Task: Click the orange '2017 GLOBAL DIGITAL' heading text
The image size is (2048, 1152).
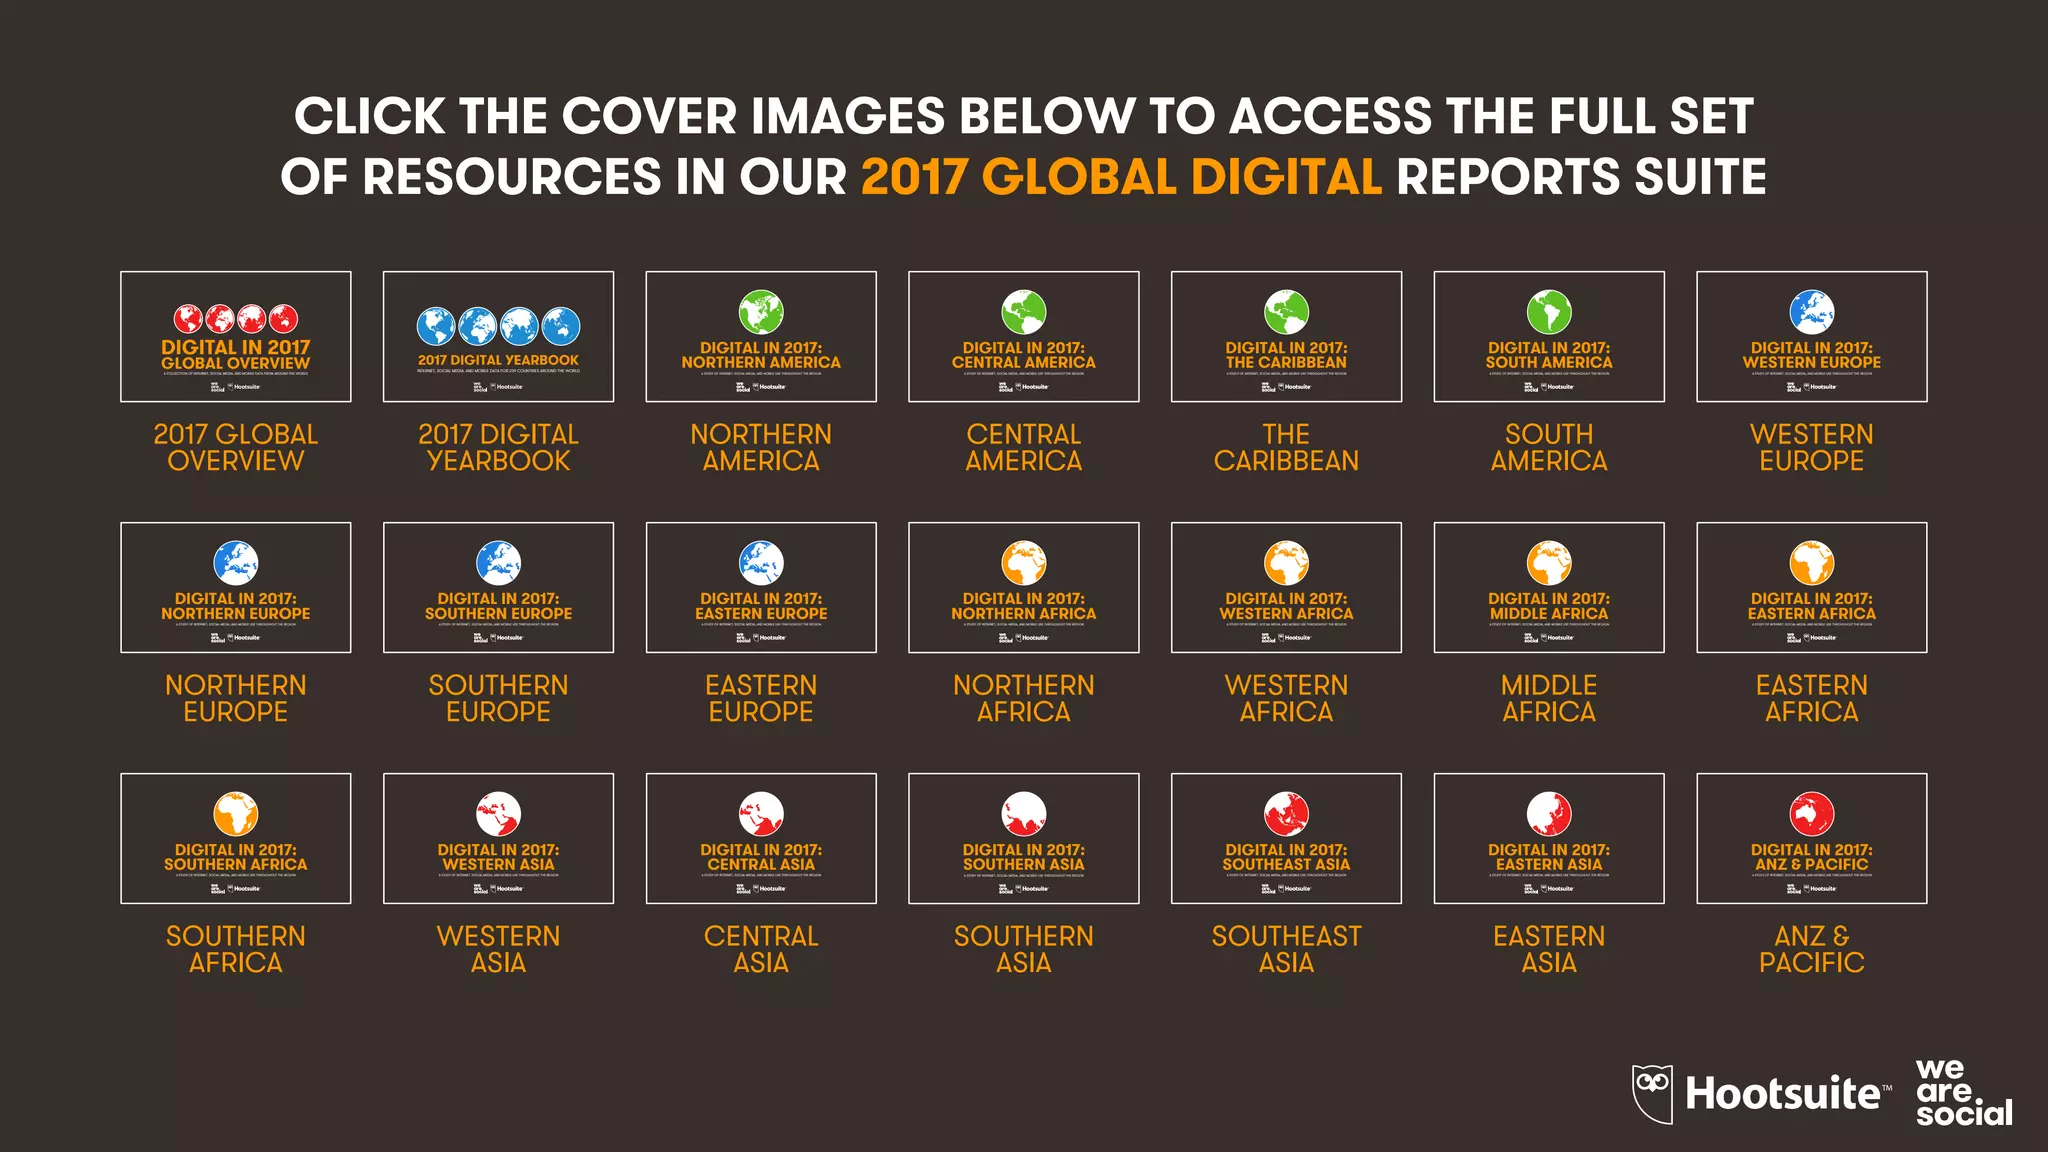Action: pos(1122,177)
